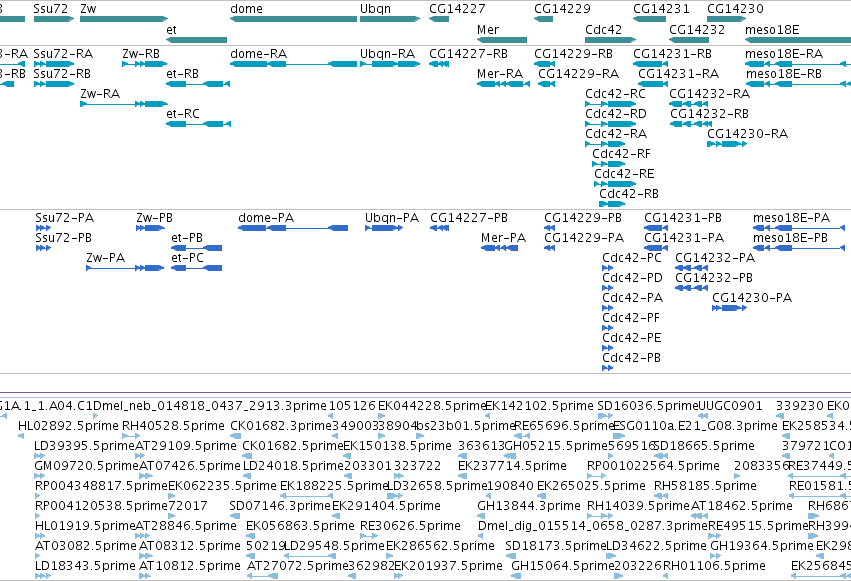Select transcript Cdc42-RD
Viewport: 851px width, 581px height.
[611, 124]
